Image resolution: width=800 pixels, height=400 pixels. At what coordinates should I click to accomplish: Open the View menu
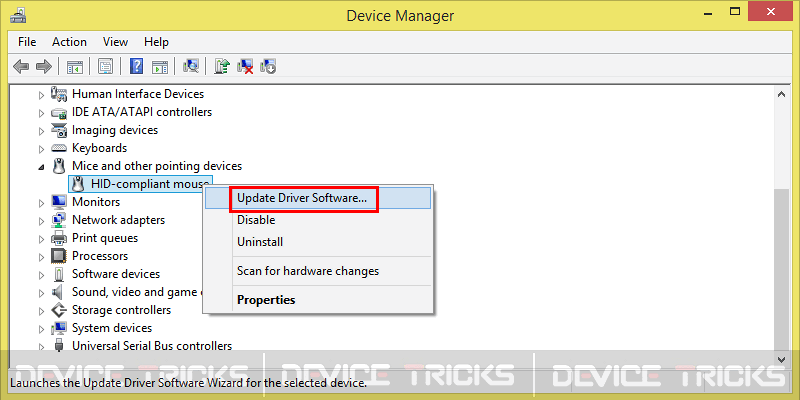pos(115,42)
